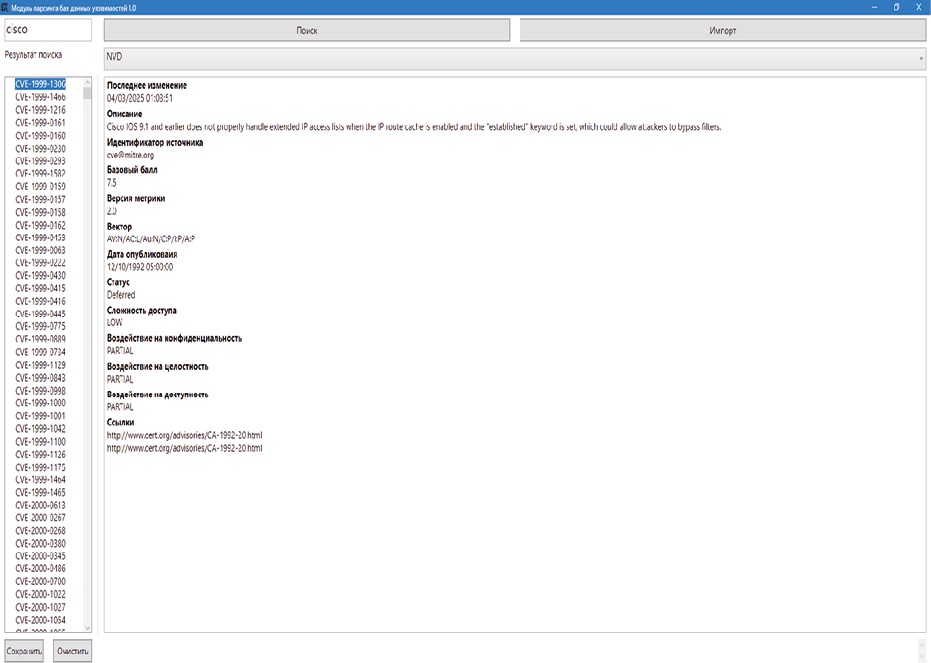The height and width of the screenshot is (663, 931).
Task: Select the highlighted CVE-1999-1306 entry
Action: coord(40,84)
